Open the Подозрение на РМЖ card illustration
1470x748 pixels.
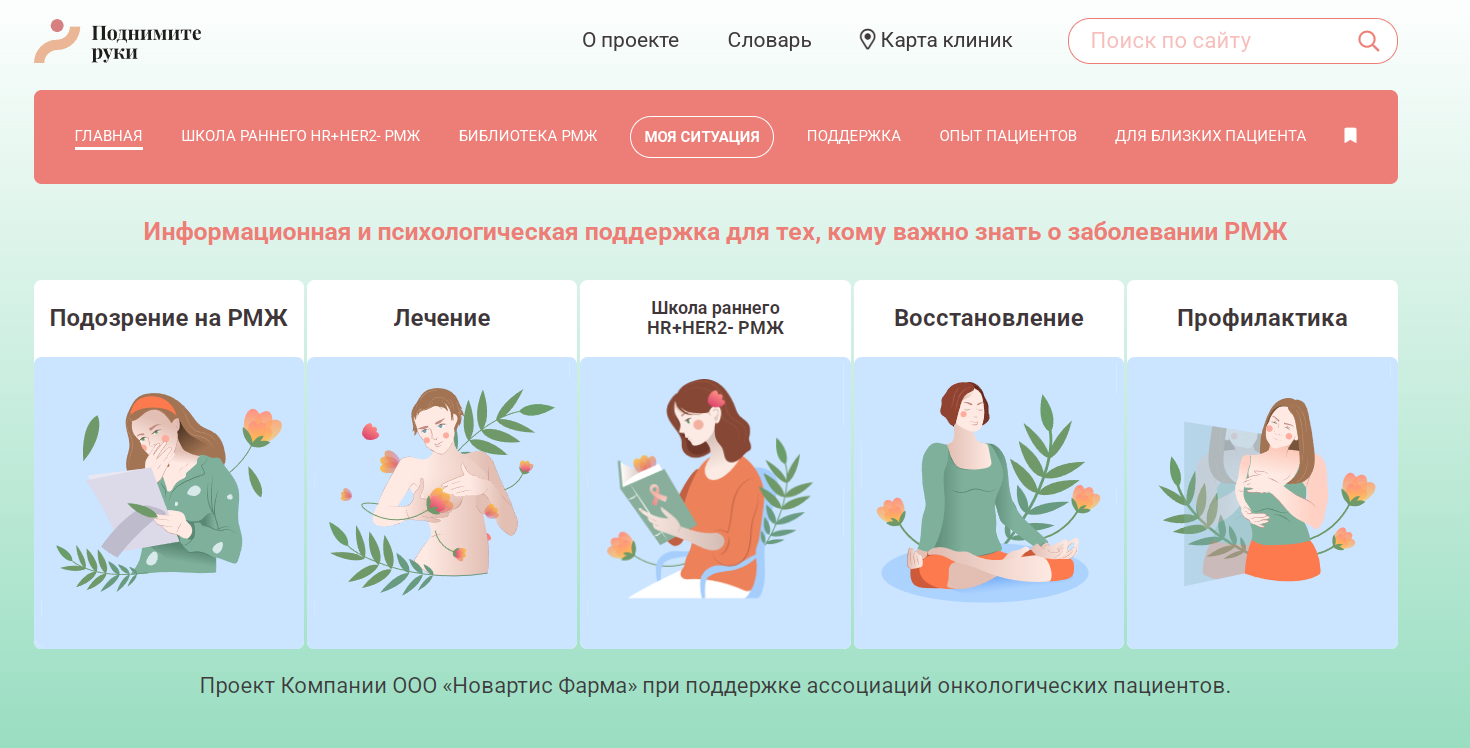(x=169, y=503)
